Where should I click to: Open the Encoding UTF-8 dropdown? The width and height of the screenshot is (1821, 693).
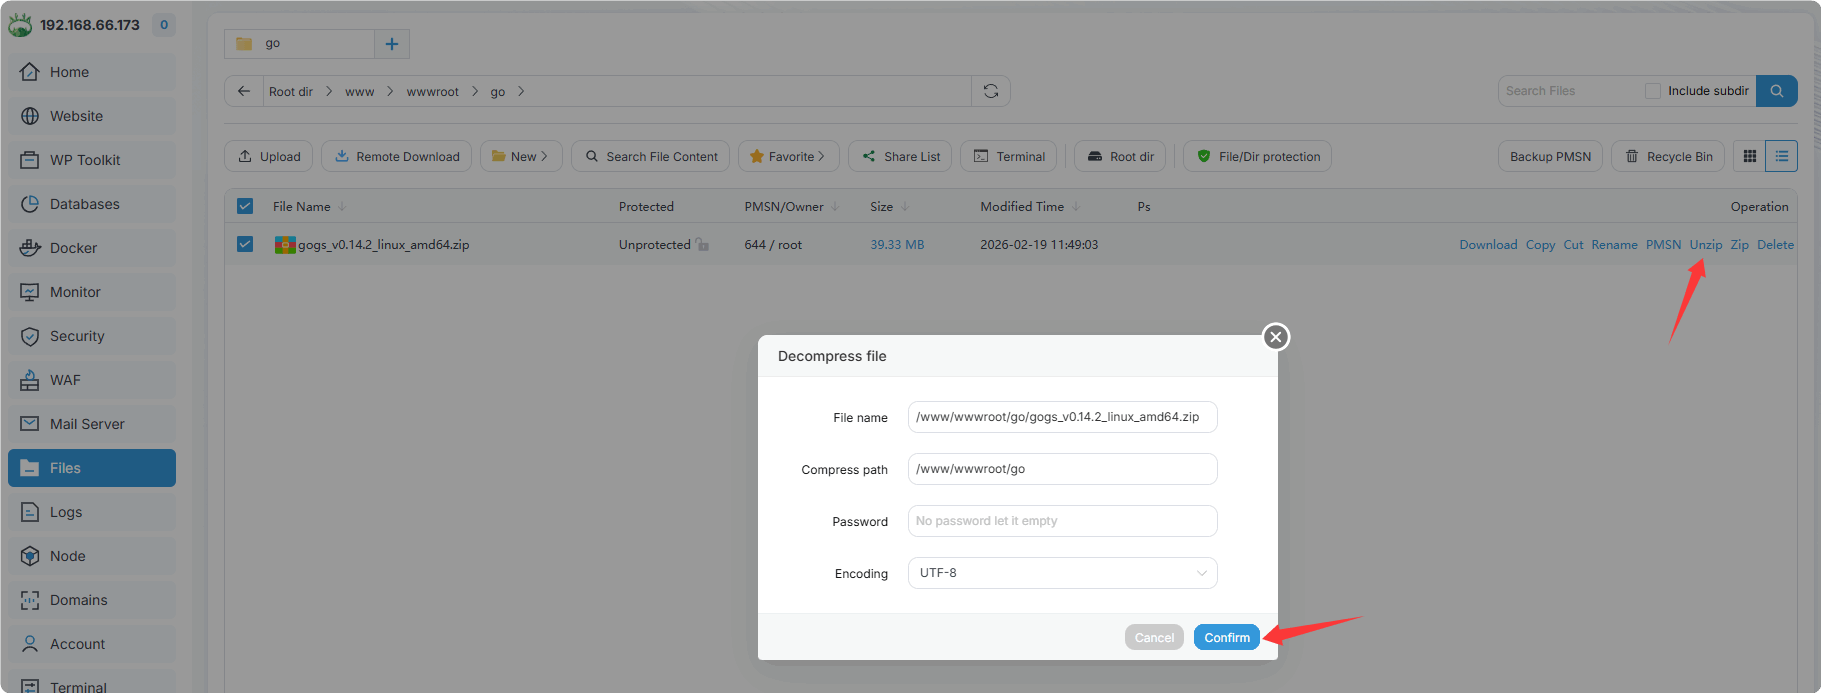tap(1062, 573)
